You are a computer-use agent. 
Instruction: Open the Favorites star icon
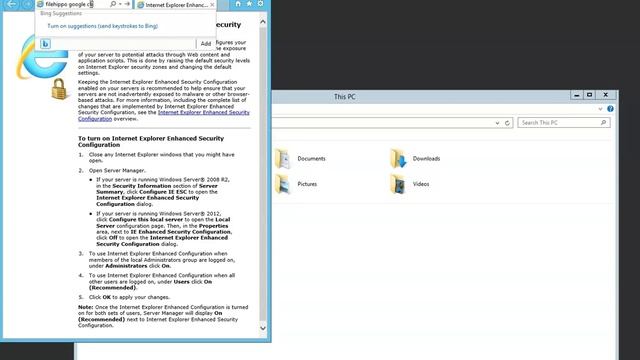click(x=249, y=4)
